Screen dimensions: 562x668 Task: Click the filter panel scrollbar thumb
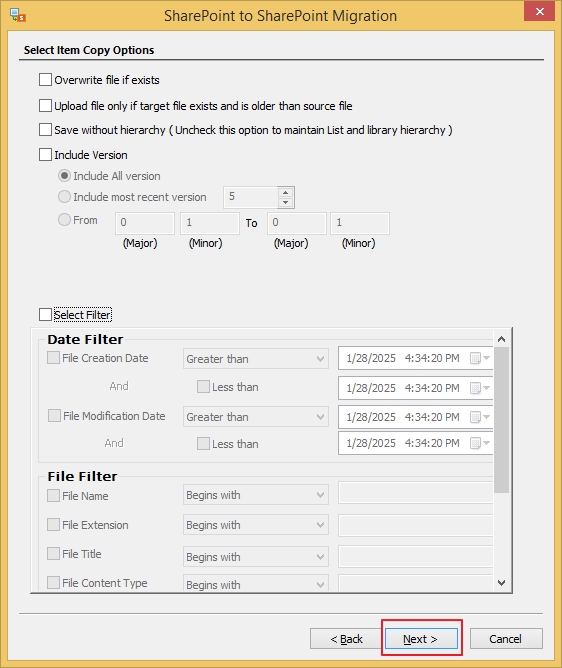point(501,420)
